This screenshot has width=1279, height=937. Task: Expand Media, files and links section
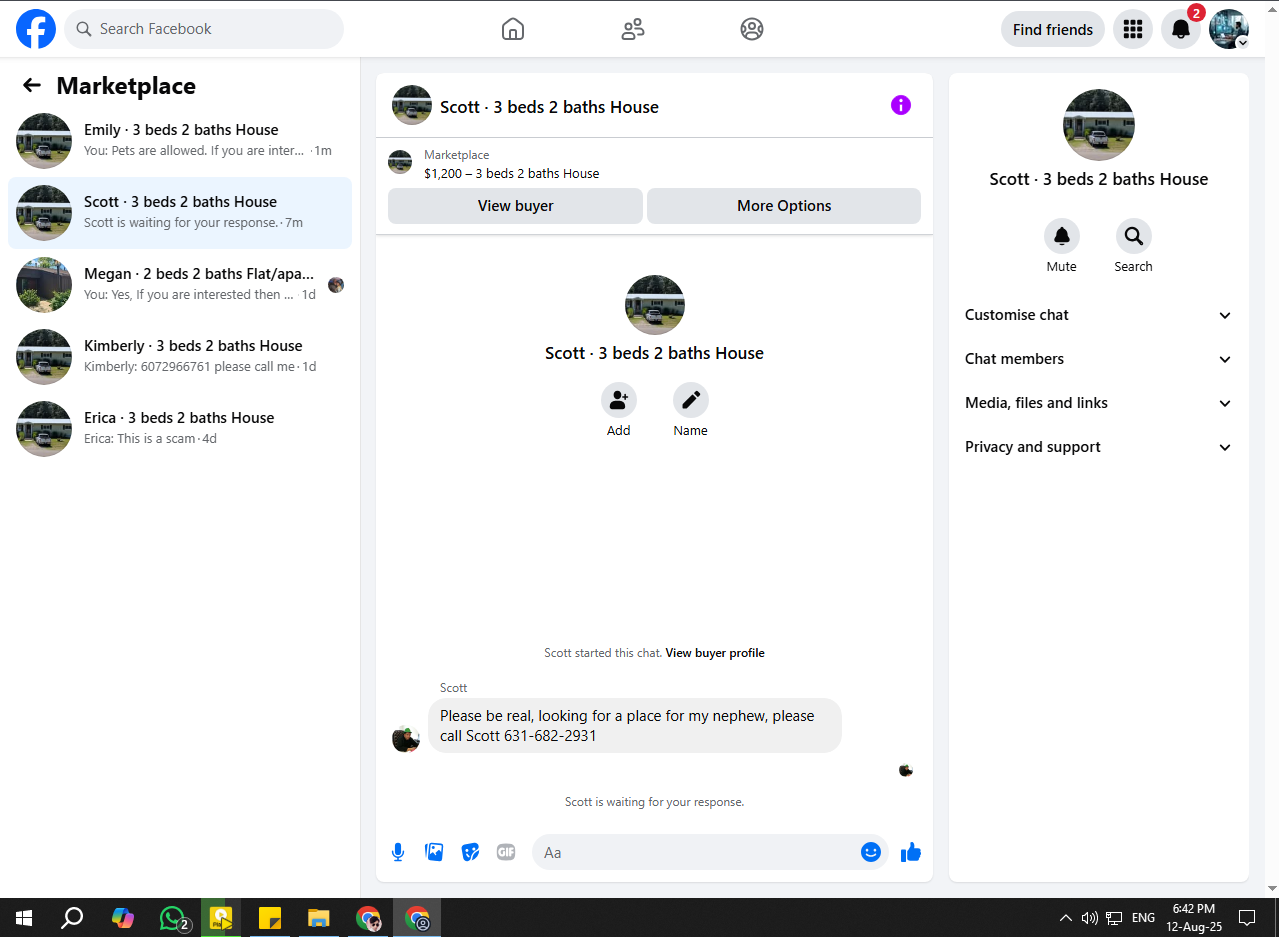[1098, 403]
